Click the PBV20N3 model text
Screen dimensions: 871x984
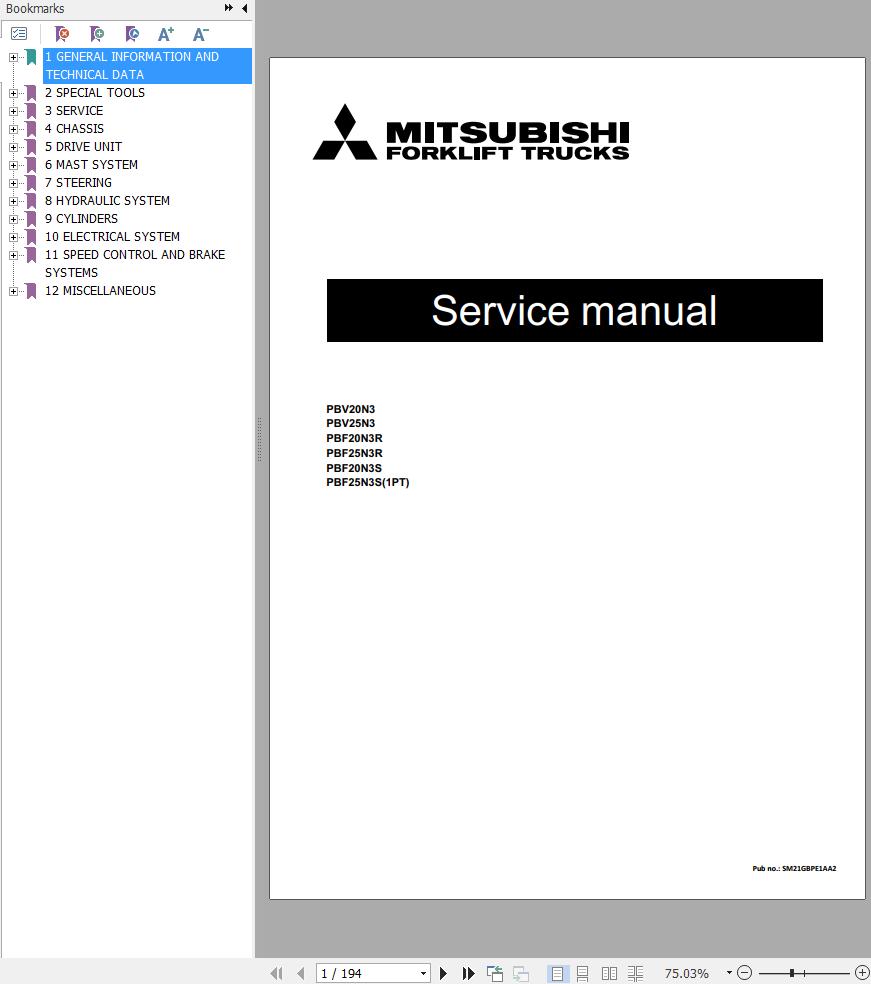click(x=350, y=409)
